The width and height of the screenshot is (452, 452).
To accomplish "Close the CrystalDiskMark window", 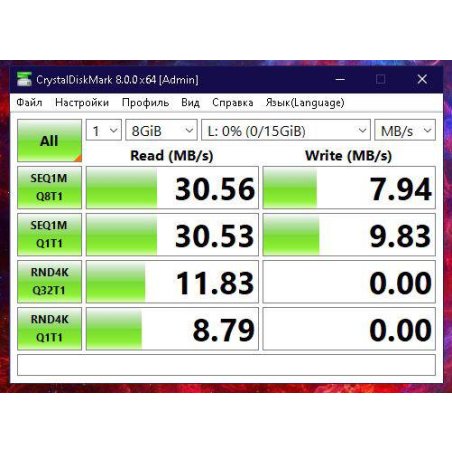I will [x=422, y=79].
